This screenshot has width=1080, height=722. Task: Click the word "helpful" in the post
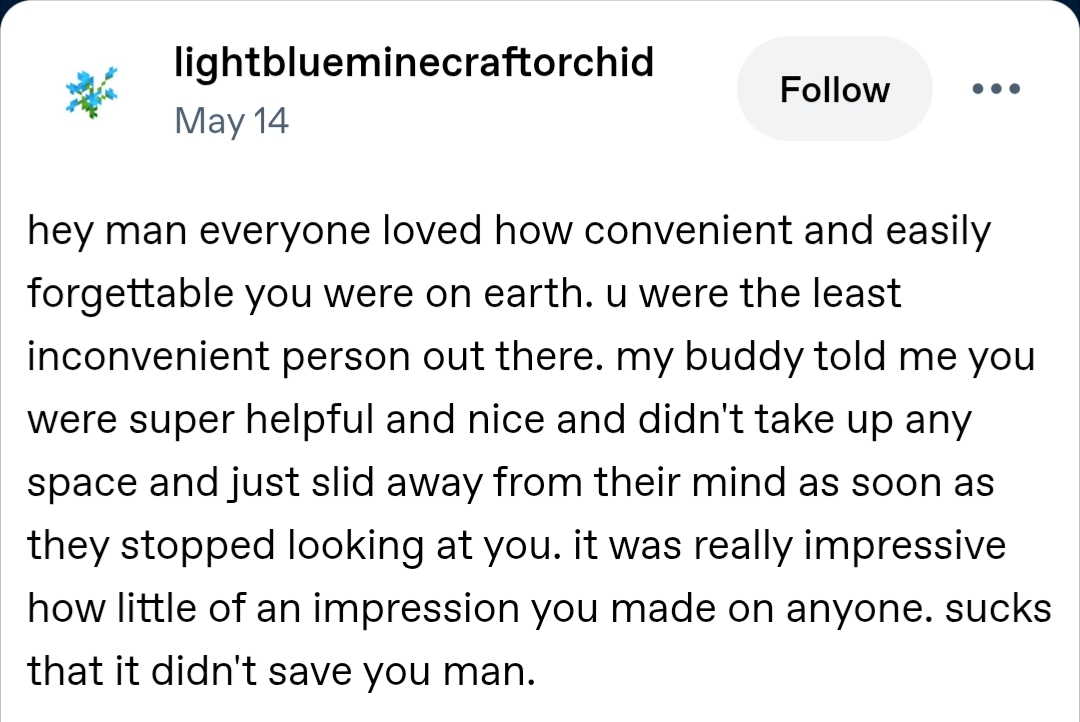pos(299,420)
